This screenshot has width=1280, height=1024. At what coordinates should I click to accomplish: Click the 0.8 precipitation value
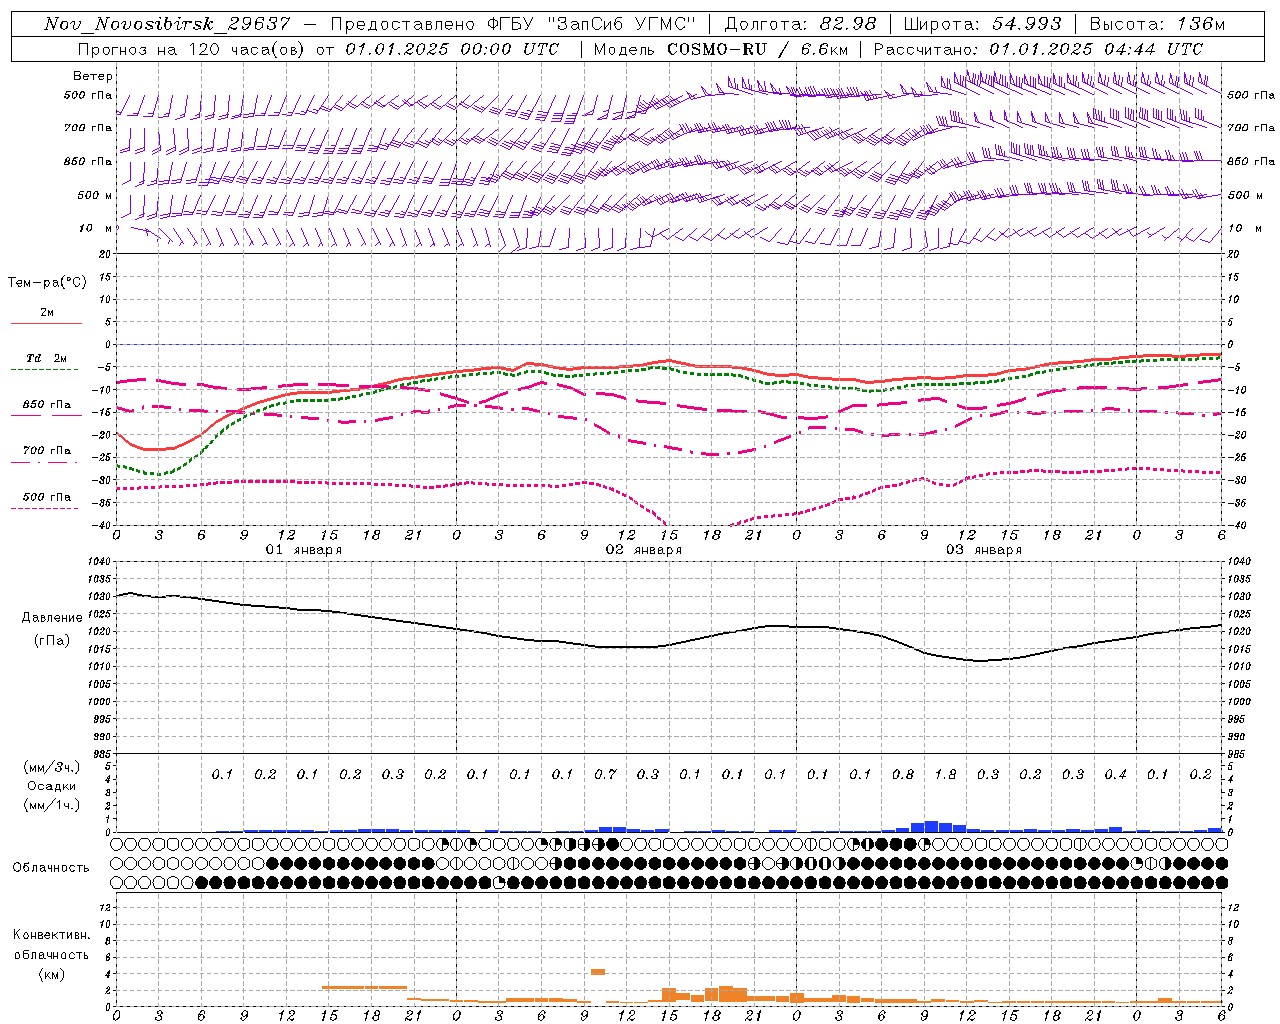(x=903, y=775)
